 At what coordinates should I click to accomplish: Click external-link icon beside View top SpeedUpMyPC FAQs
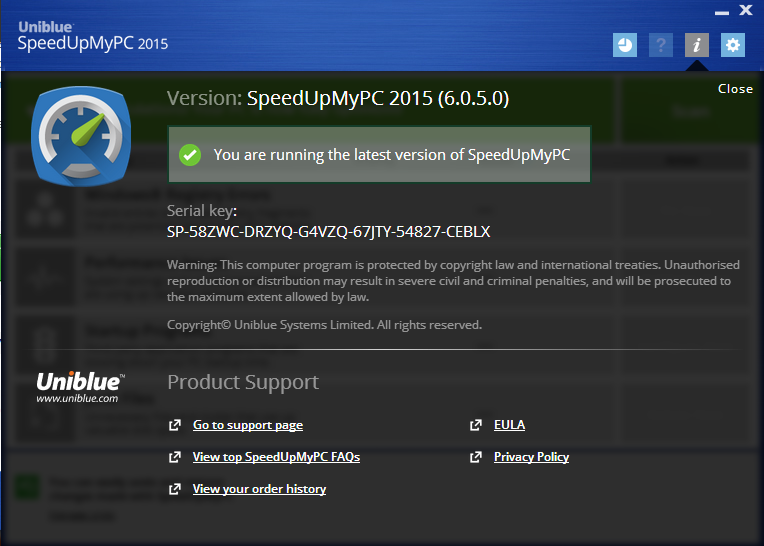pos(174,457)
